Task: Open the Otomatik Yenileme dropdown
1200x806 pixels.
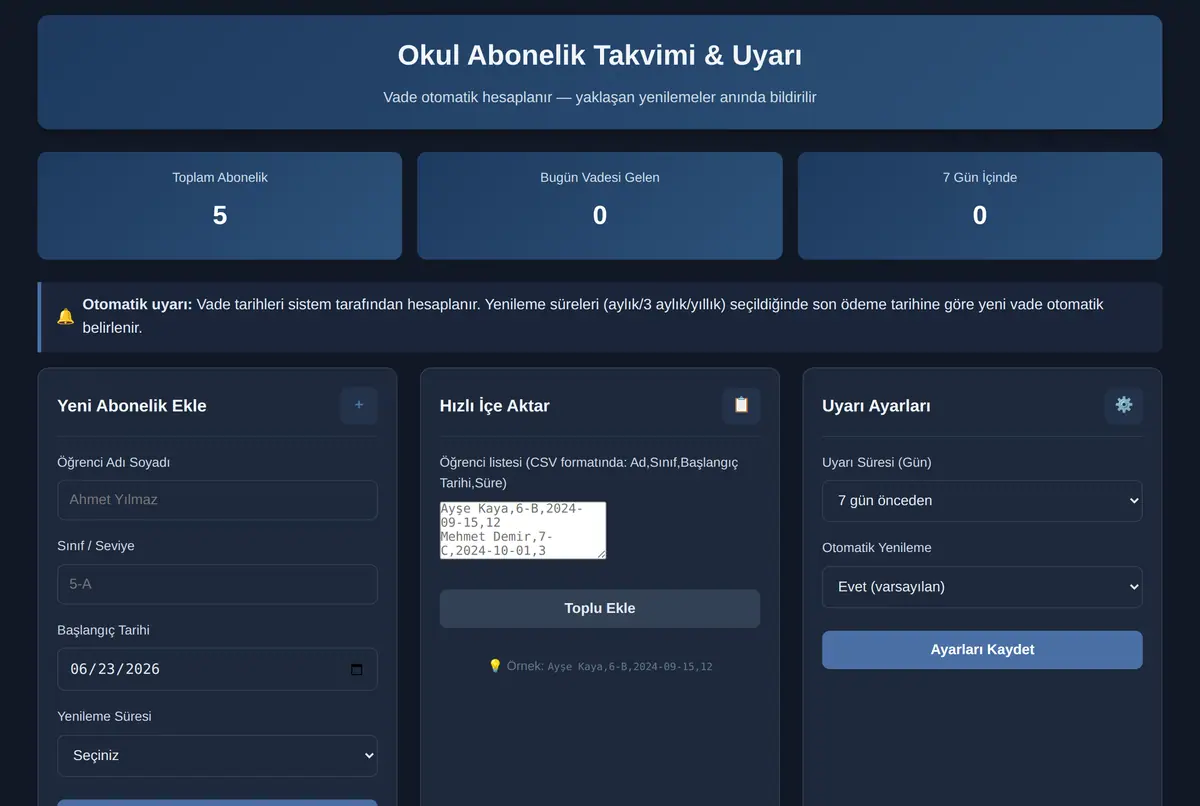Action: click(x=982, y=587)
